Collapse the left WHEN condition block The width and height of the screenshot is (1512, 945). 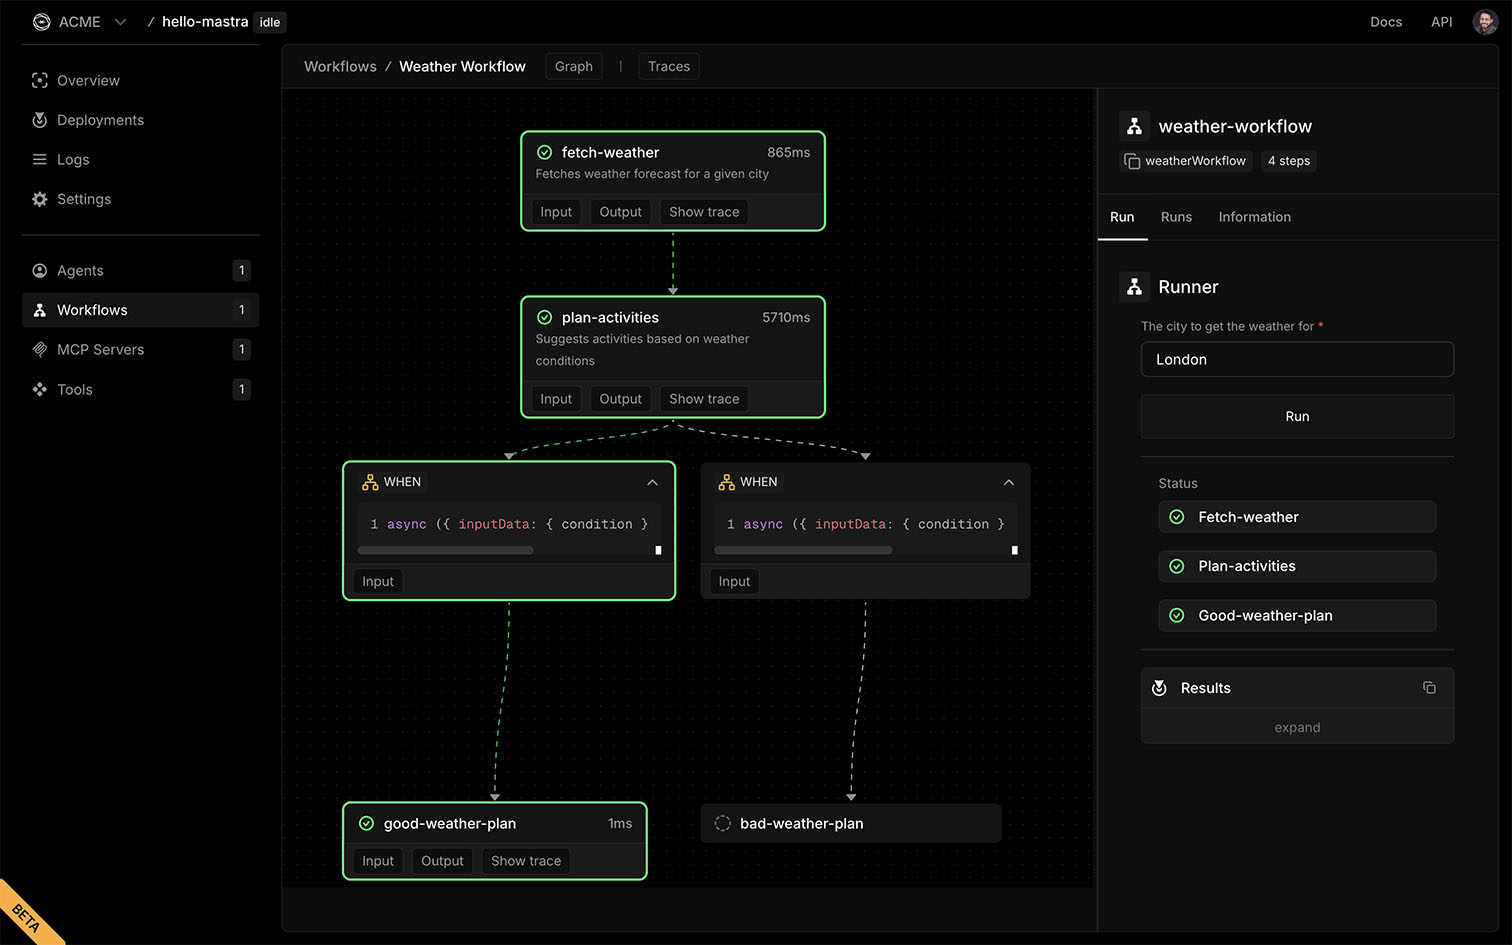(x=652, y=482)
